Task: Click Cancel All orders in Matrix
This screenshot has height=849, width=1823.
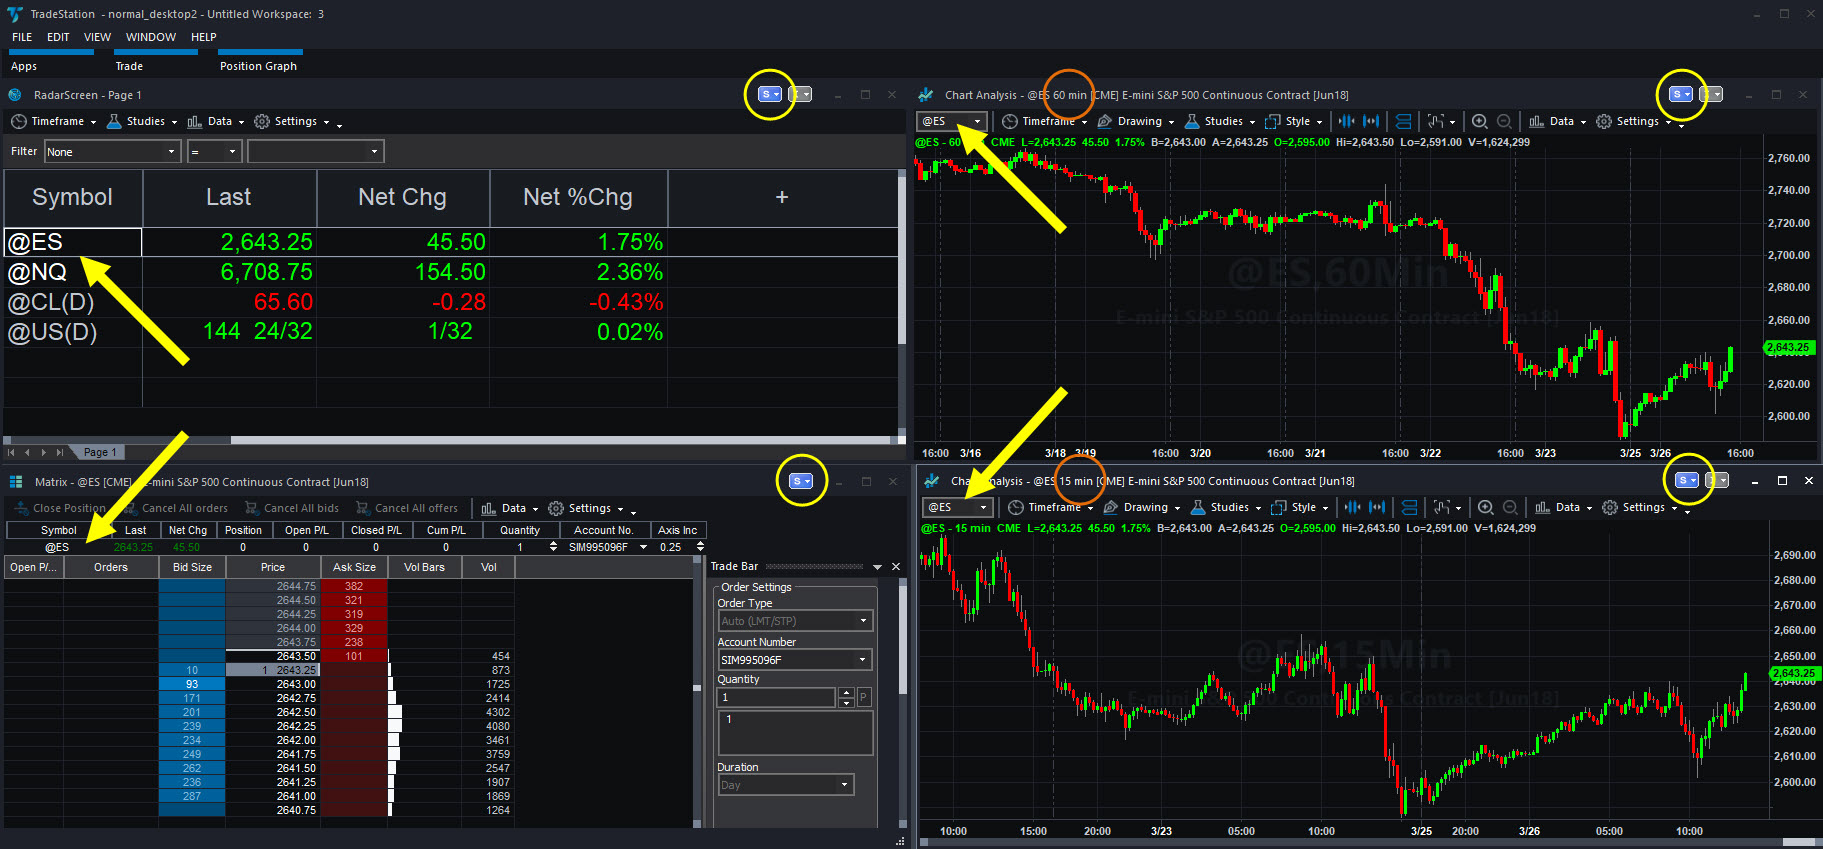Action: coord(175,508)
